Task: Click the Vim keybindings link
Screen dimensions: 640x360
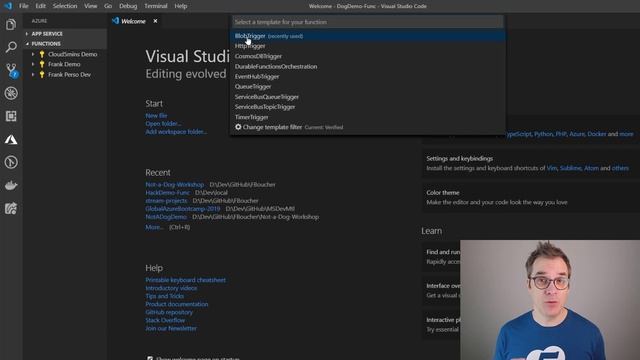Action: (551, 168)
